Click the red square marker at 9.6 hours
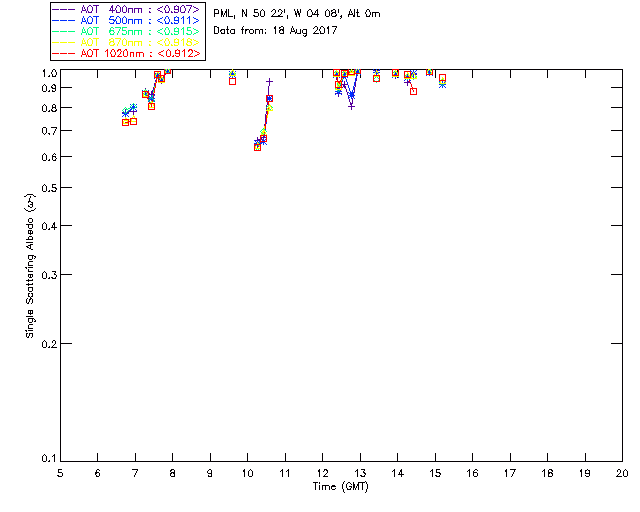The width and height of the screenshot is (640, 512). pos(232,81)
